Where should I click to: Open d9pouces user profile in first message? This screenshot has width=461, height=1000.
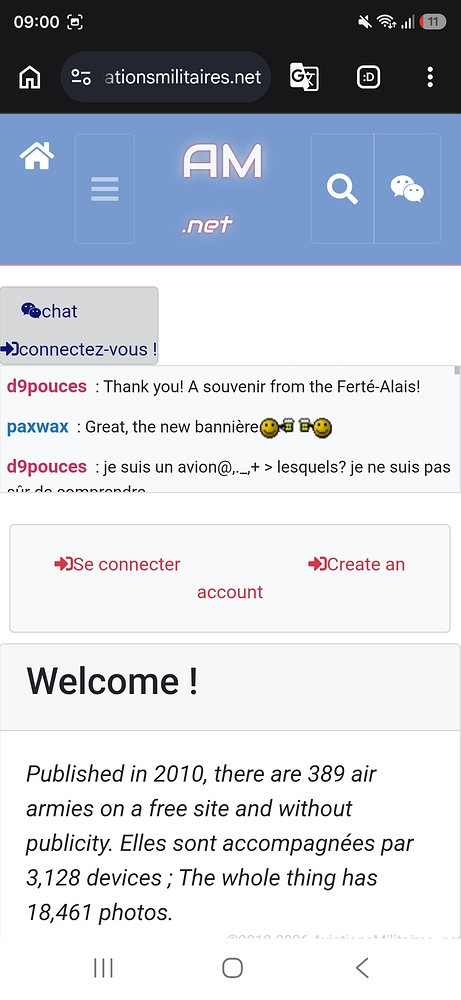pos(47,386)
